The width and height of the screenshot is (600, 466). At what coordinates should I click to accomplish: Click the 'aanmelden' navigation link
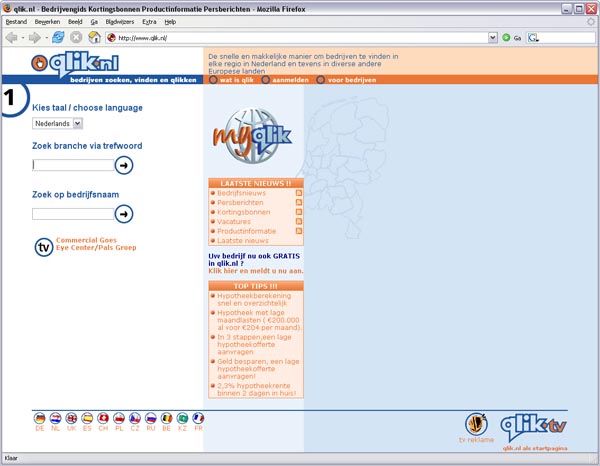pyautogui.click(x=289, y=79)
